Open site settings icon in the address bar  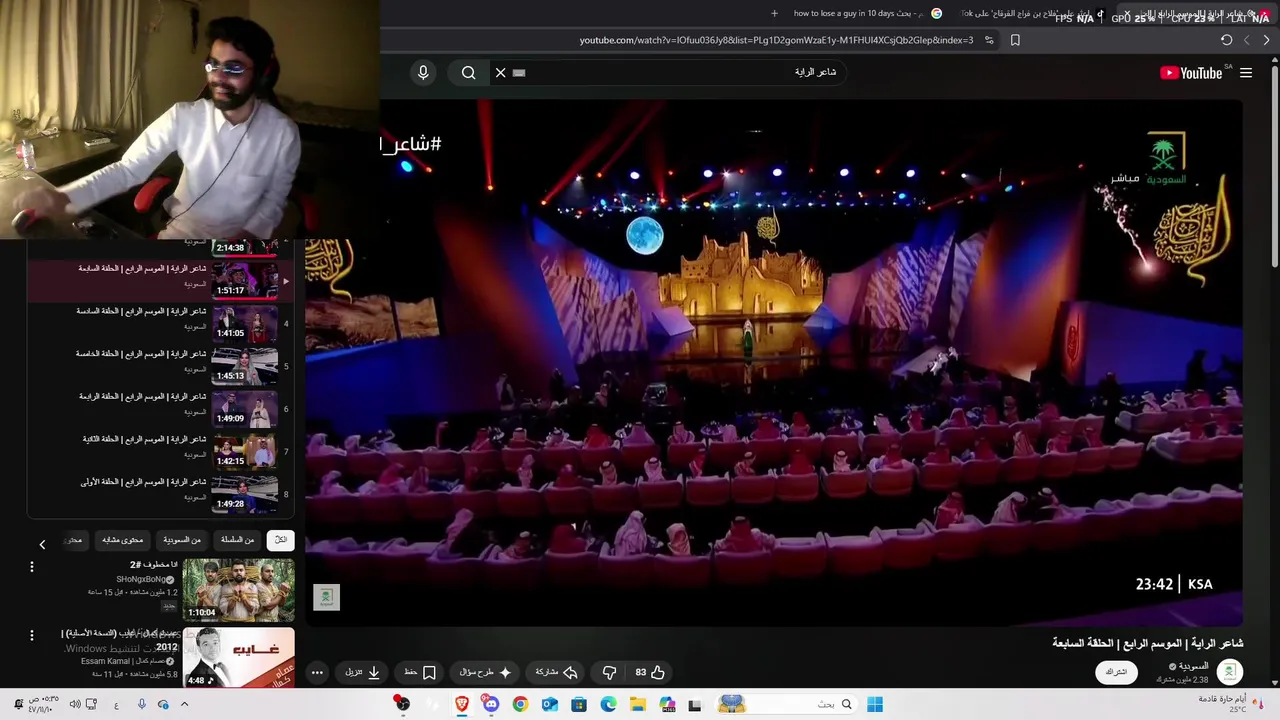989,40
